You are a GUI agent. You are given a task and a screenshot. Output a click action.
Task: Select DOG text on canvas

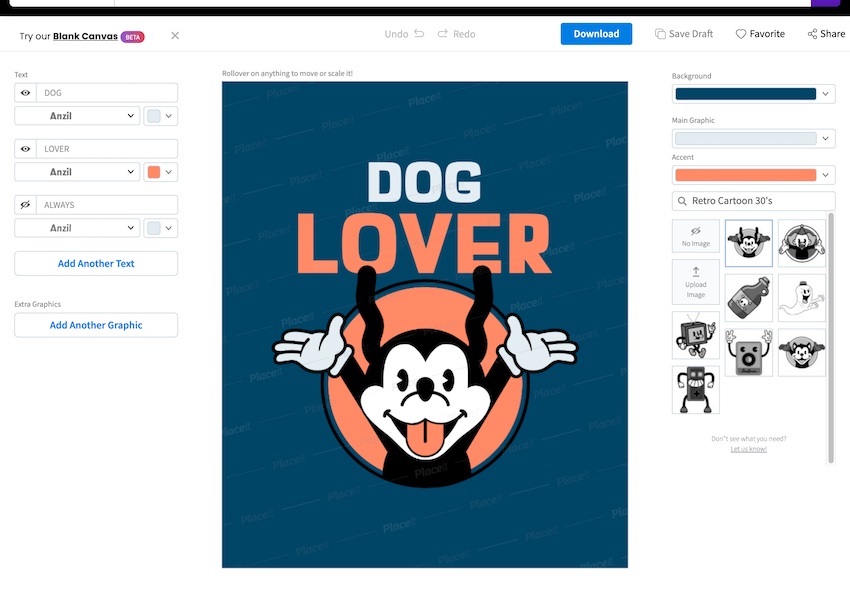[x=424, y=183]
